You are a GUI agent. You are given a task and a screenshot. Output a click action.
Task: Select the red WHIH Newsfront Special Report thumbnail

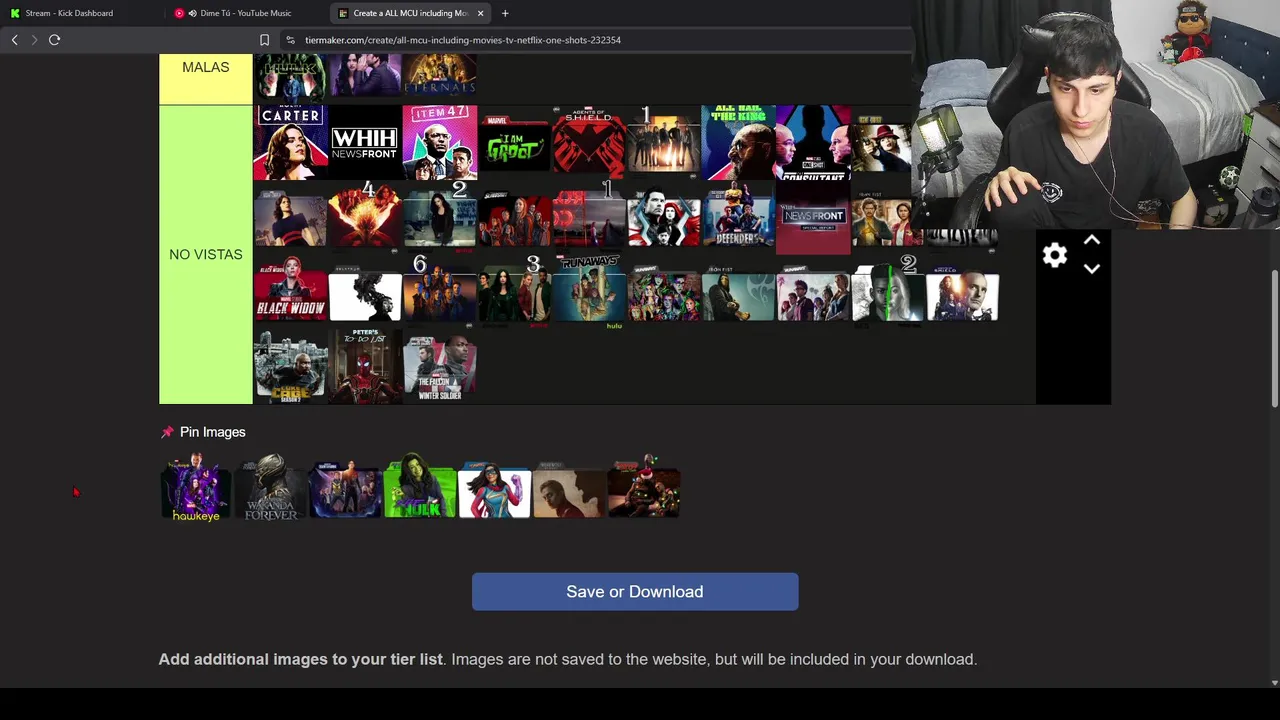point(813,217)
